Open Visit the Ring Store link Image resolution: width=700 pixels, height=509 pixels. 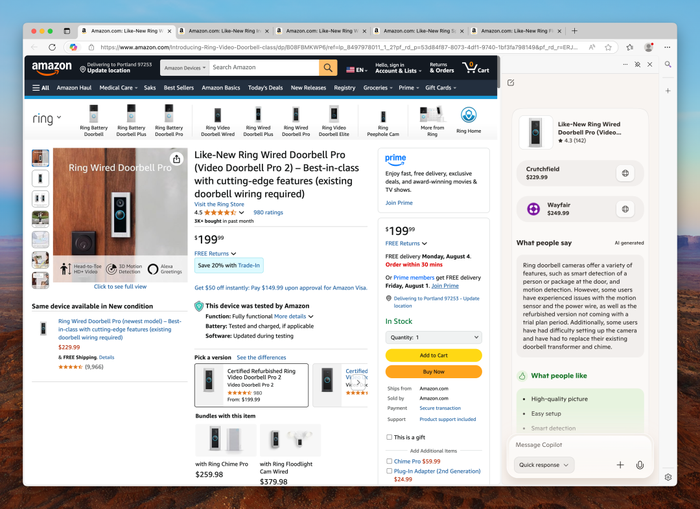click(219, 204)
